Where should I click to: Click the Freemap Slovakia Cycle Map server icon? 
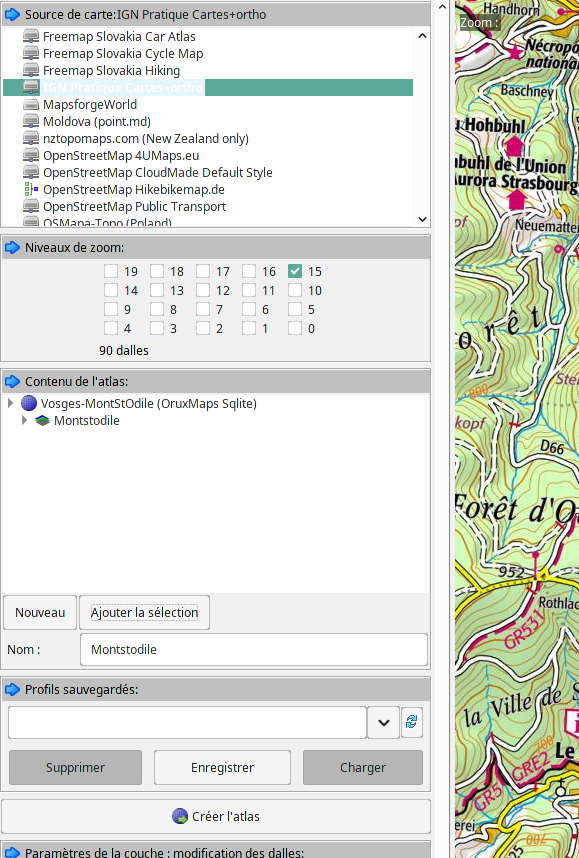click(31, 54)
